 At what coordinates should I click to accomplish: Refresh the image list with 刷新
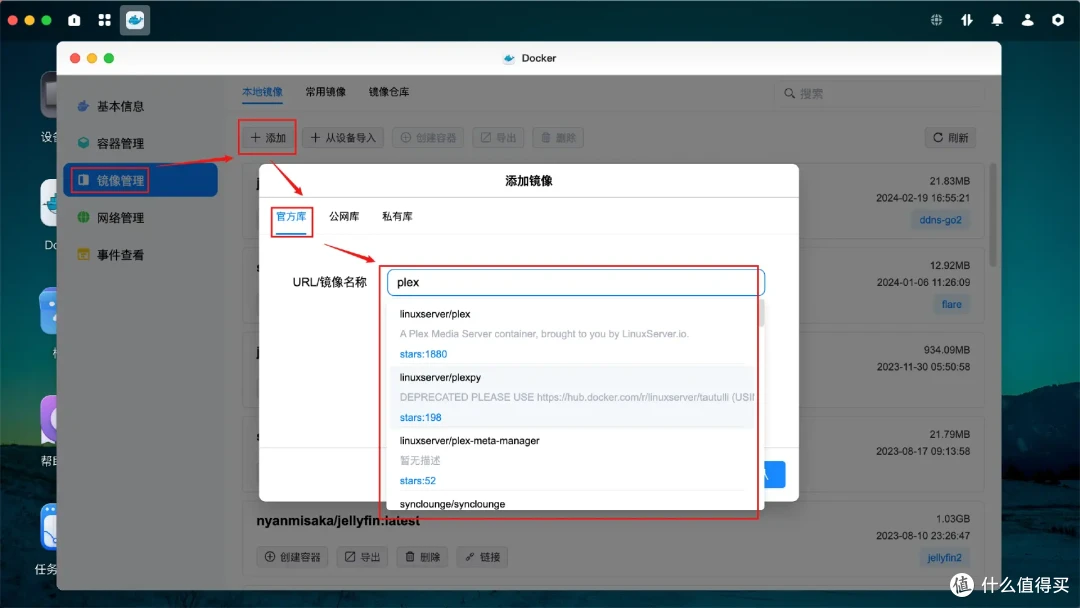[951, 138]
